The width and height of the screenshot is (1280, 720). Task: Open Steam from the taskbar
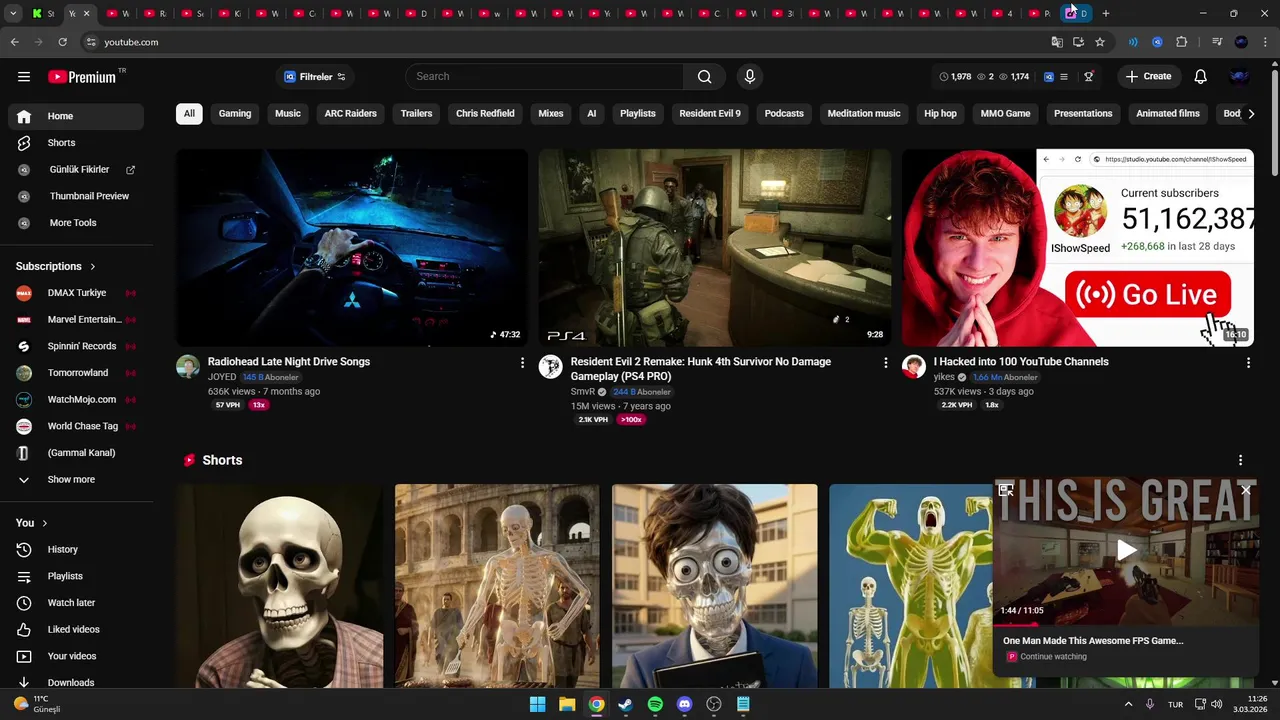pyautogui.click(x=625, y=704)
